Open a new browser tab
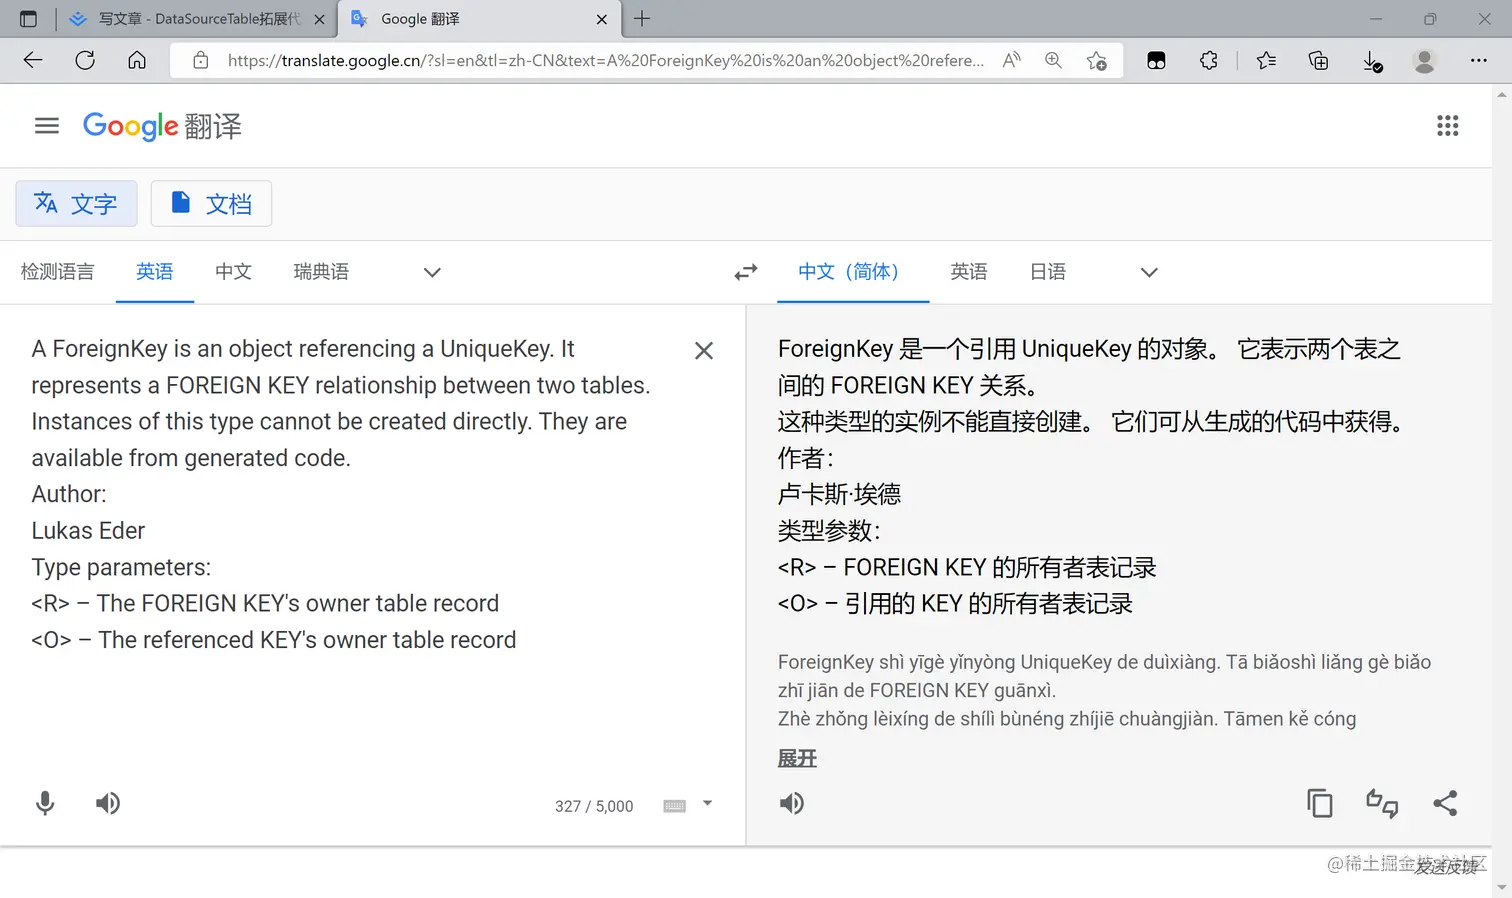The image size is (1512, 898). tap(642, 19)
